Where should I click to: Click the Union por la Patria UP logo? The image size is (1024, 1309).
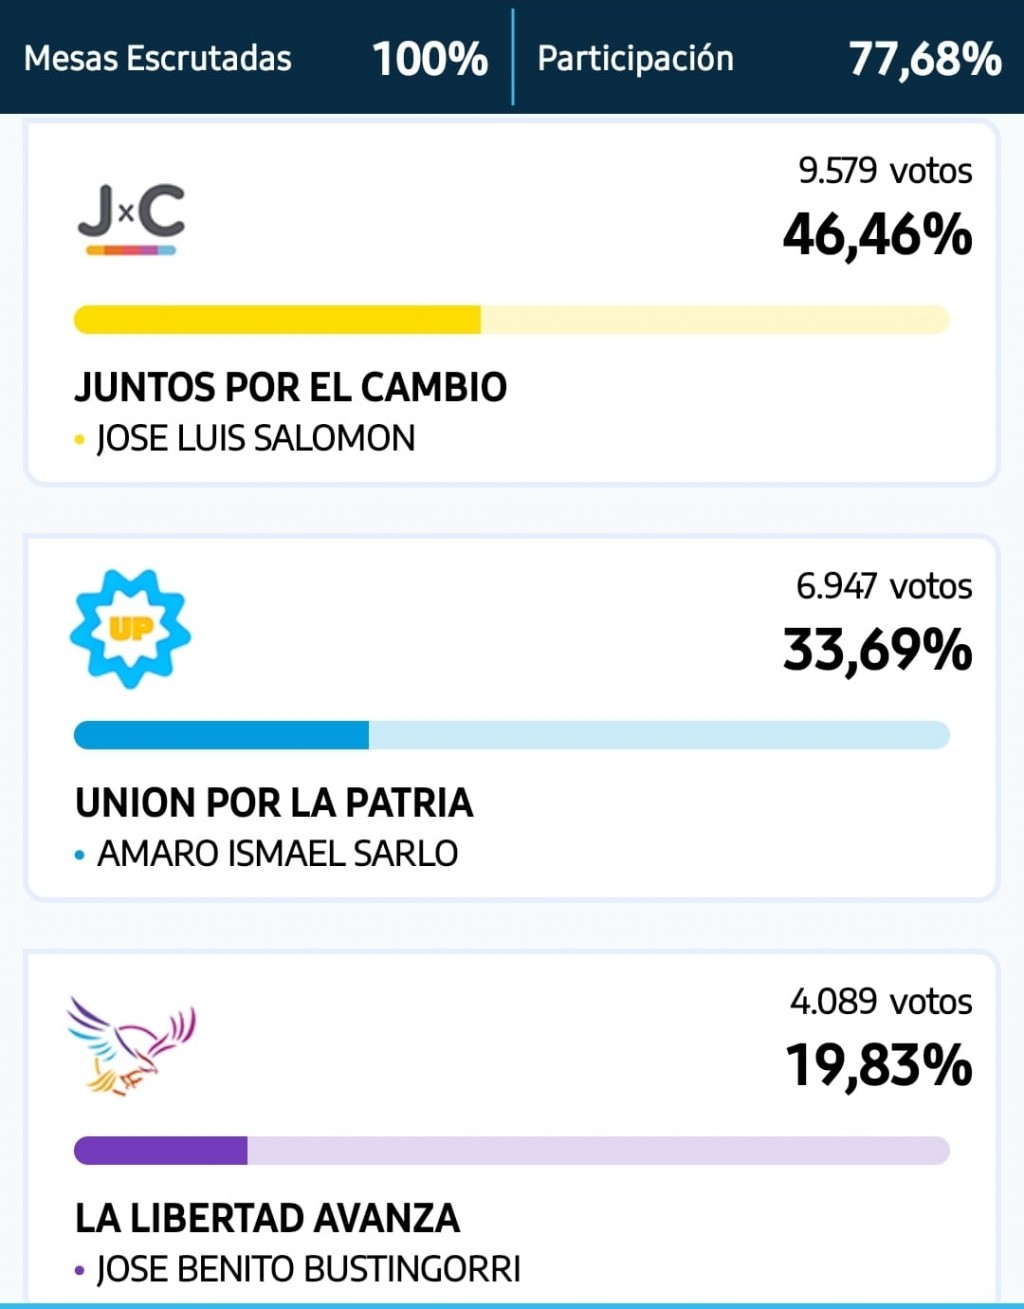[130, 629]
